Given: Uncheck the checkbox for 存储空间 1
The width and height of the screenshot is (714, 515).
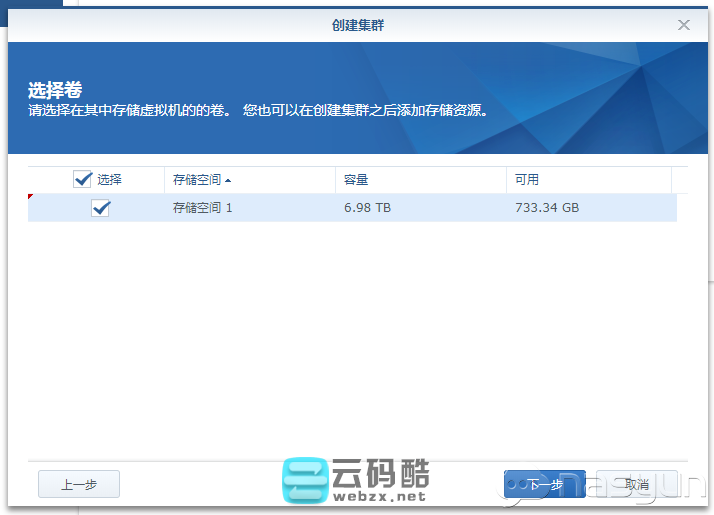Looking at the screenshot, I should point(100,208).
